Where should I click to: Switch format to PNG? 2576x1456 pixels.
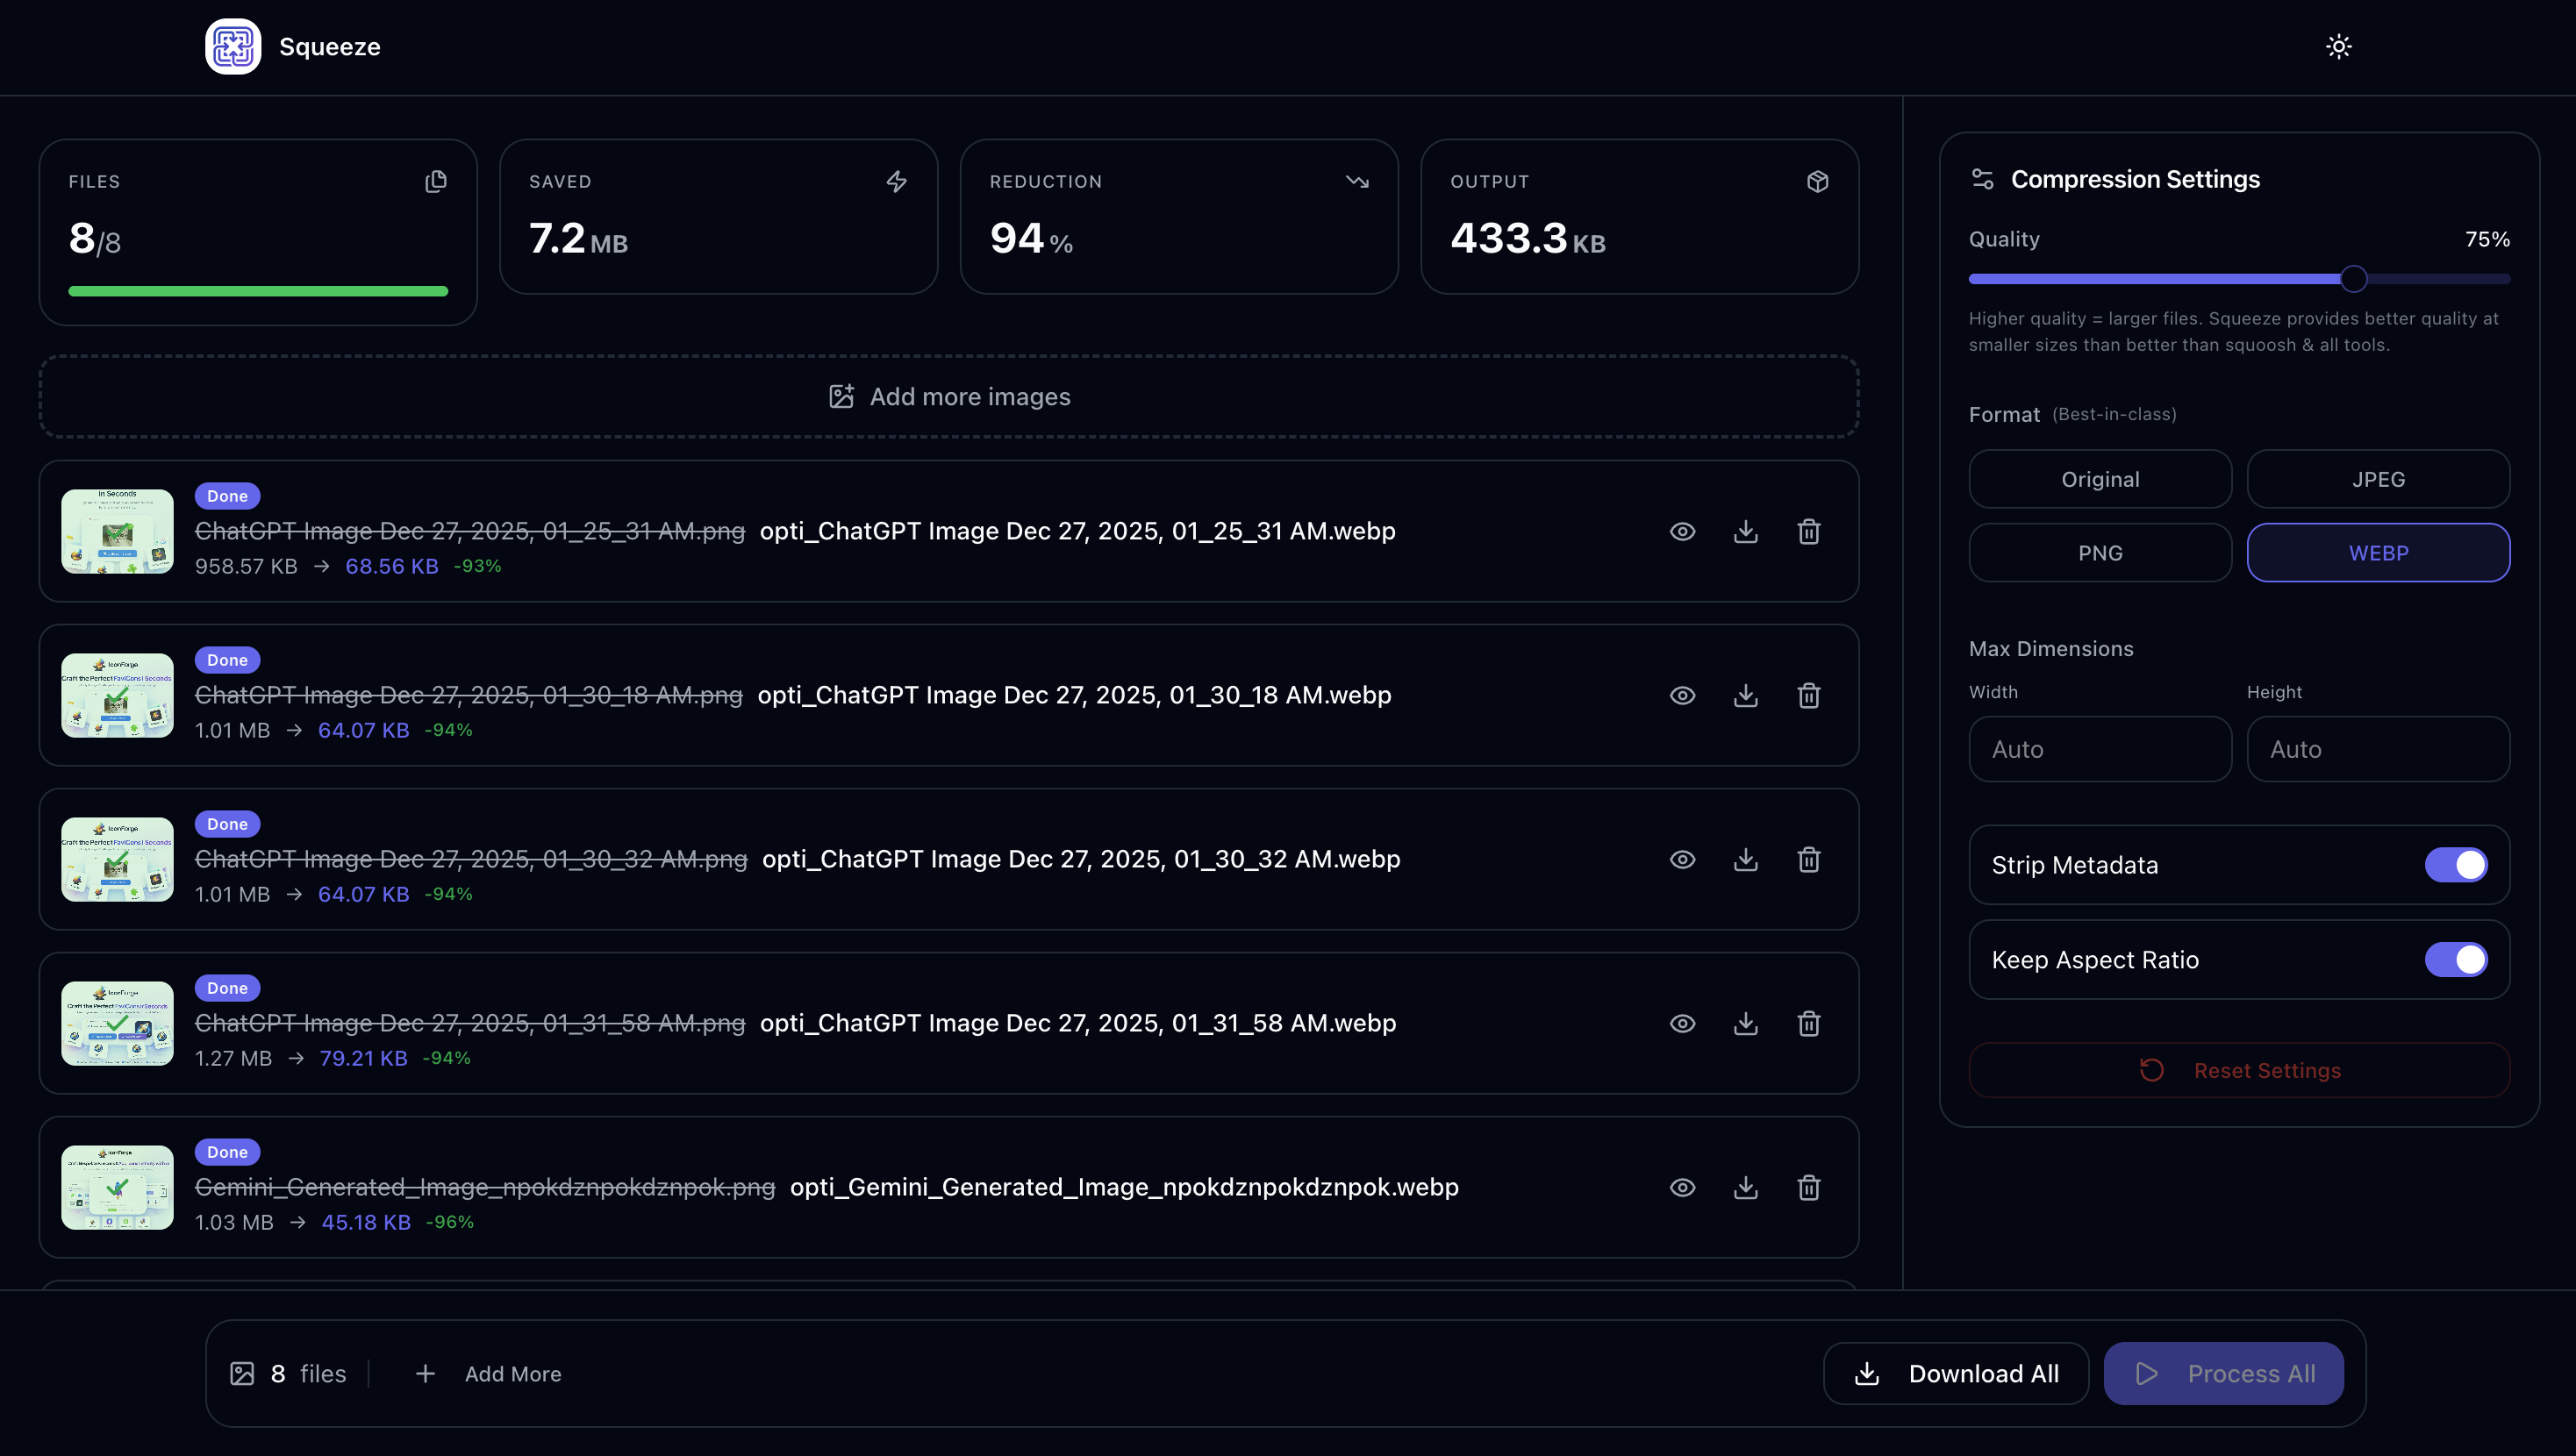pyautogui.click(x=2100, y=552)
